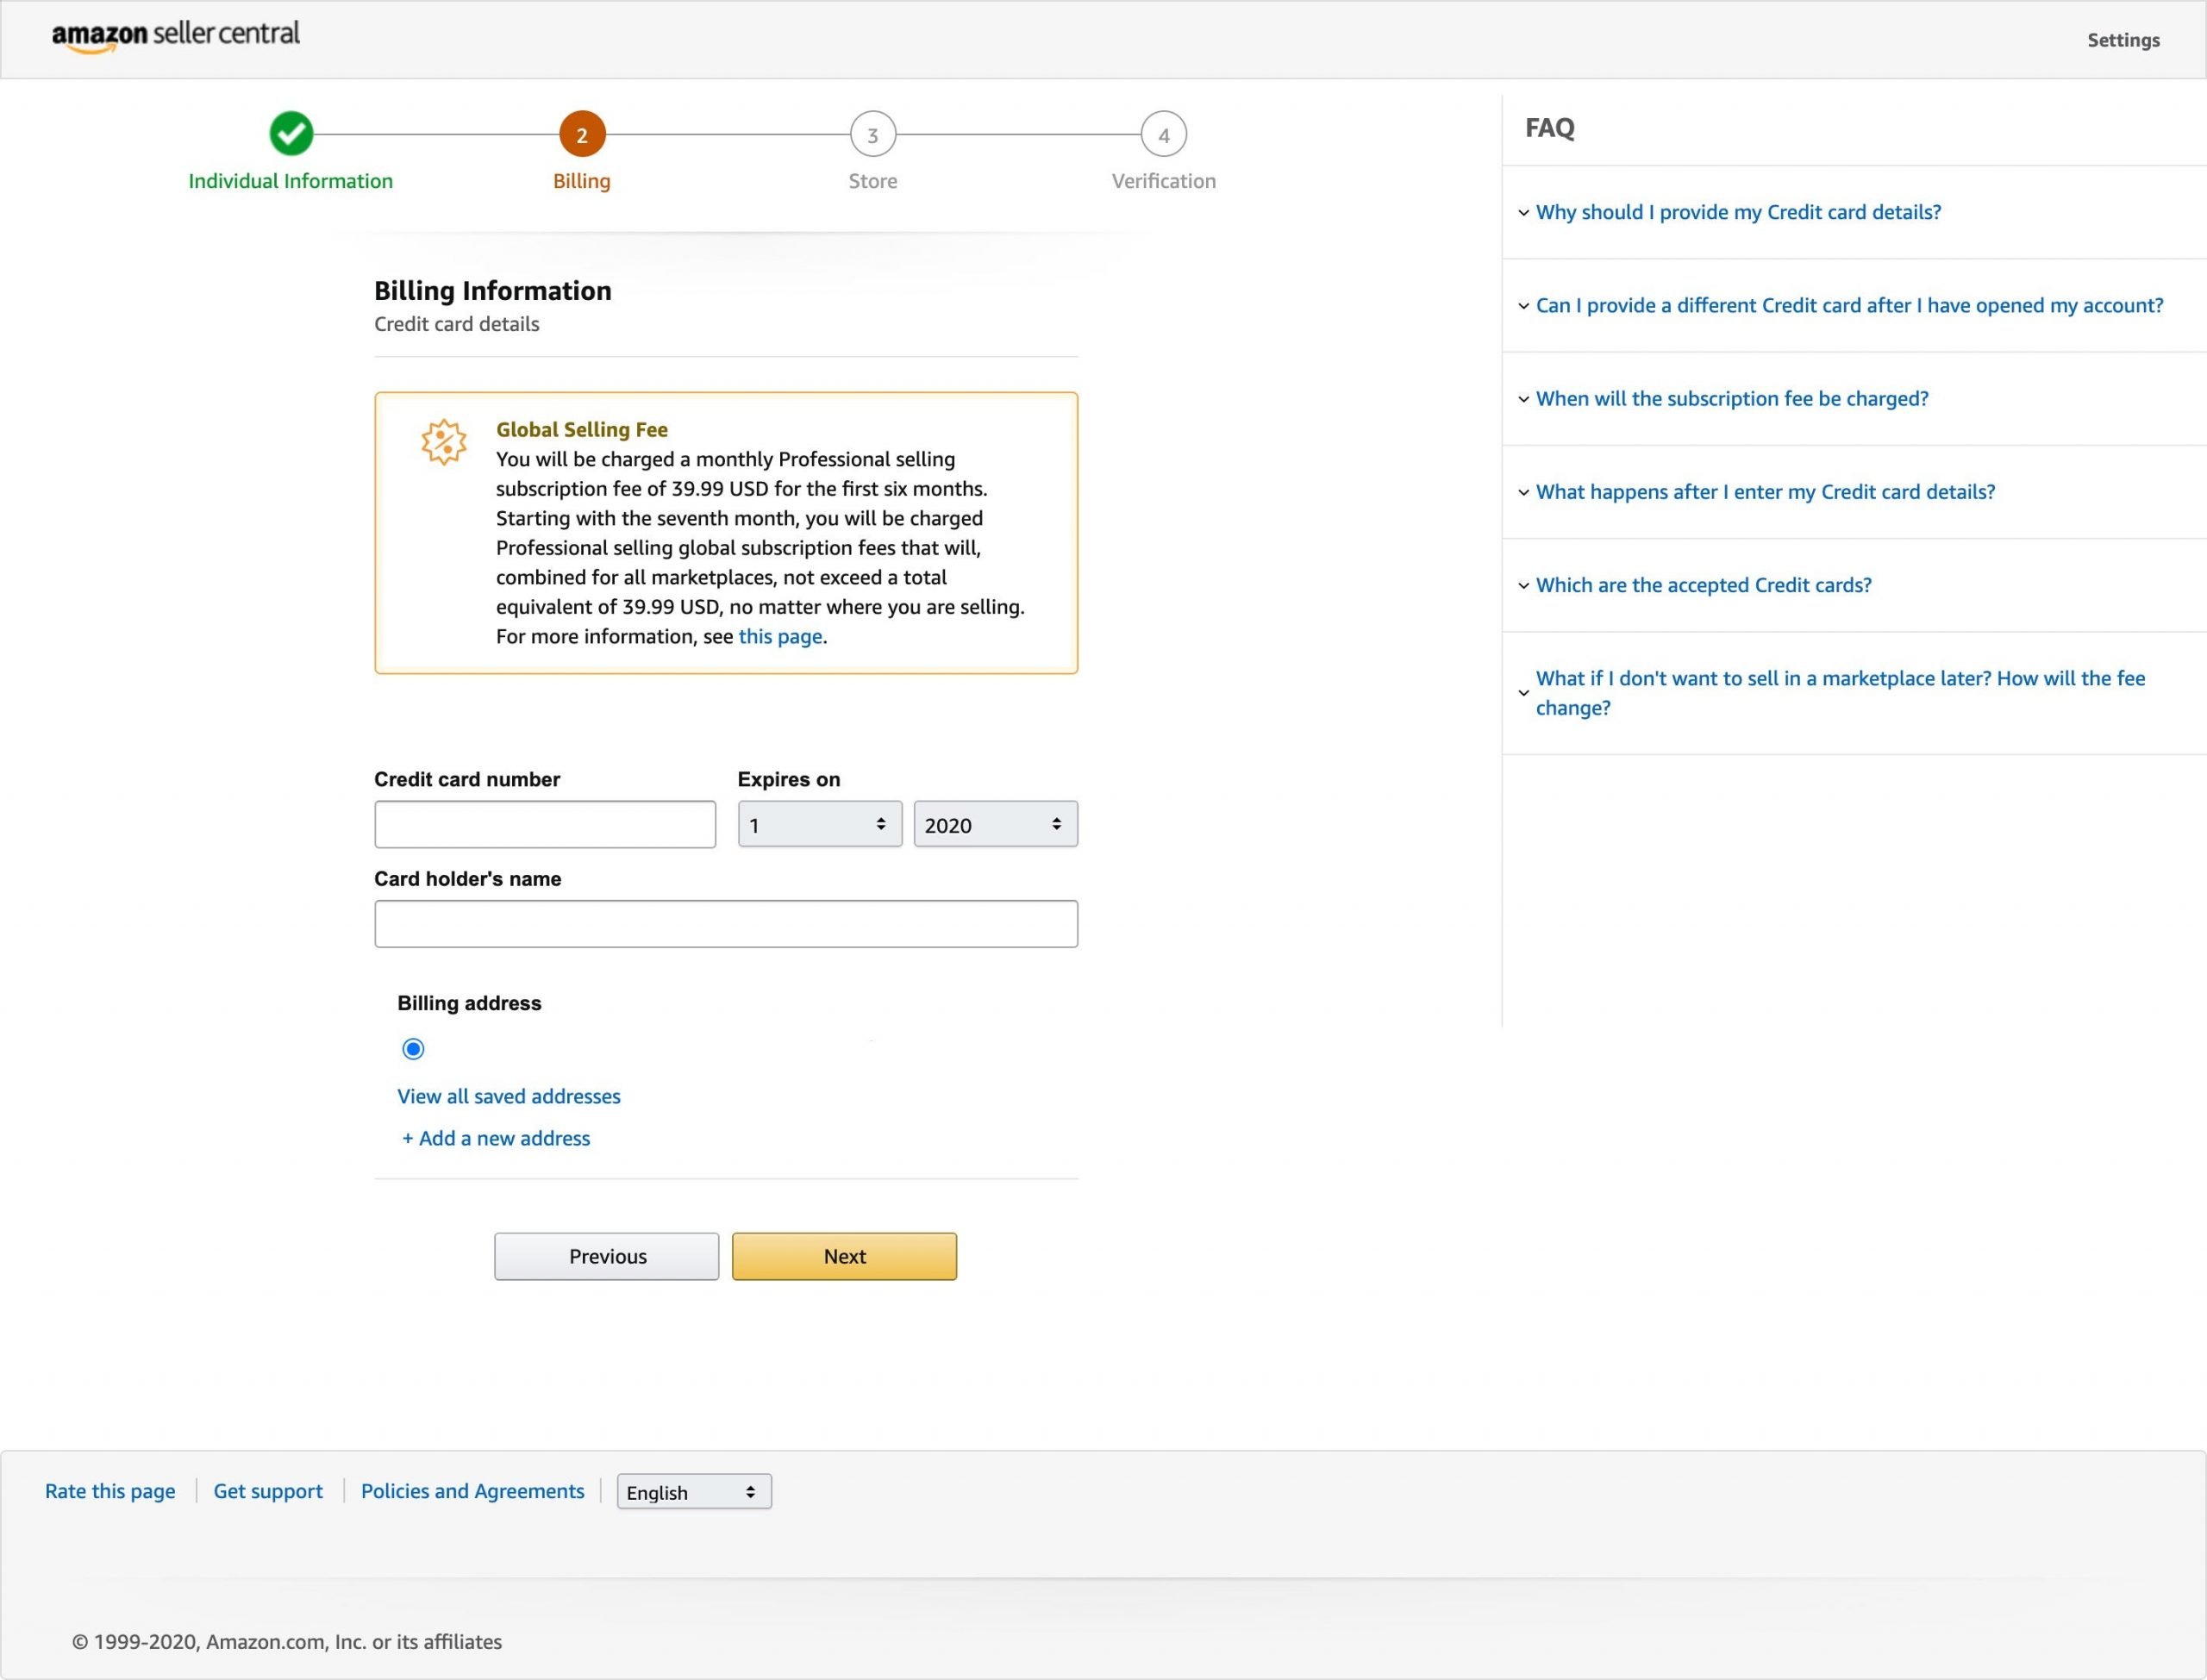Click the Next button to proceed
Image resolution: width=2207 pixels, height=1680 pixels.
843,1255
